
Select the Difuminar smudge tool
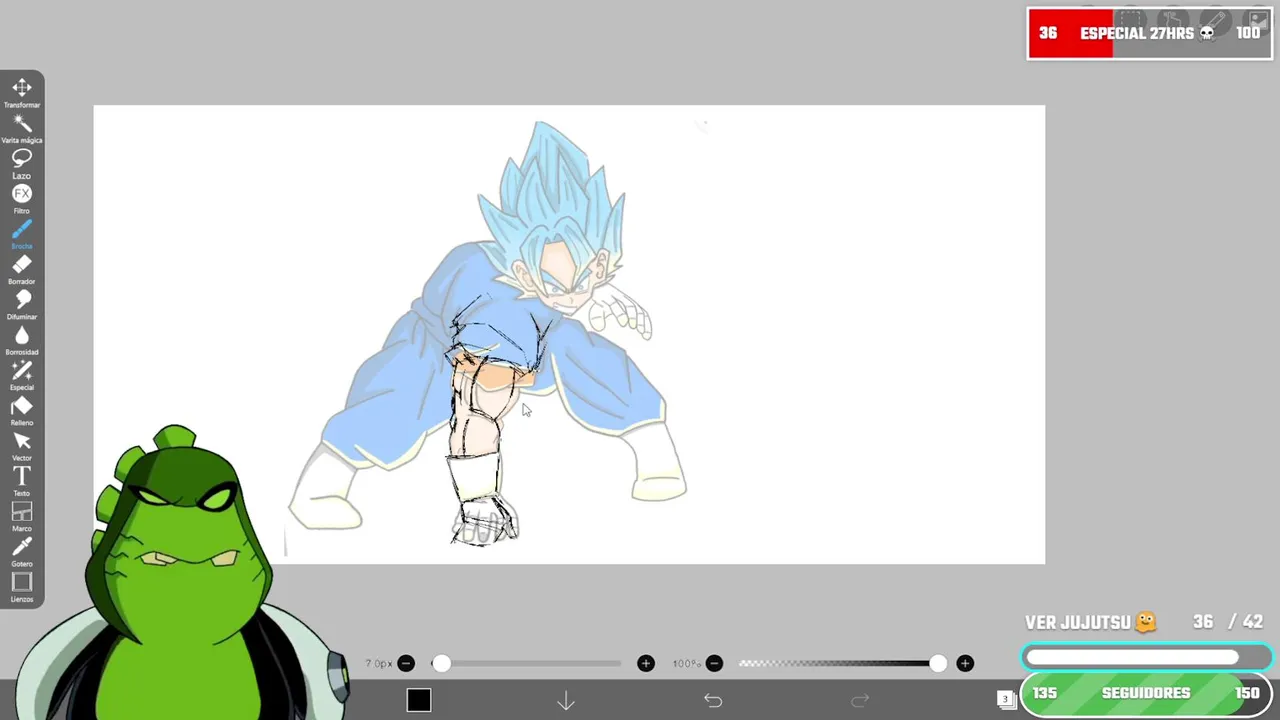22,304
